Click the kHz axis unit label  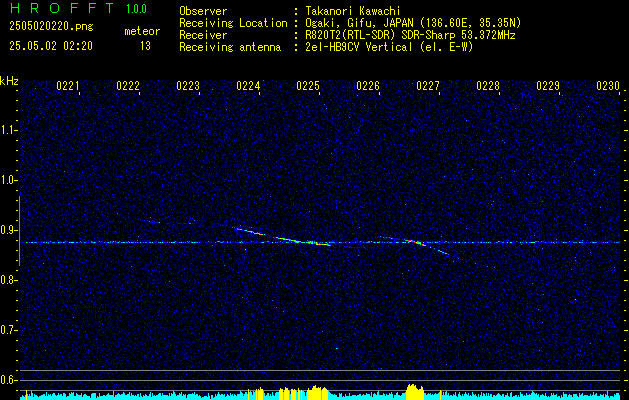[9, 81]
